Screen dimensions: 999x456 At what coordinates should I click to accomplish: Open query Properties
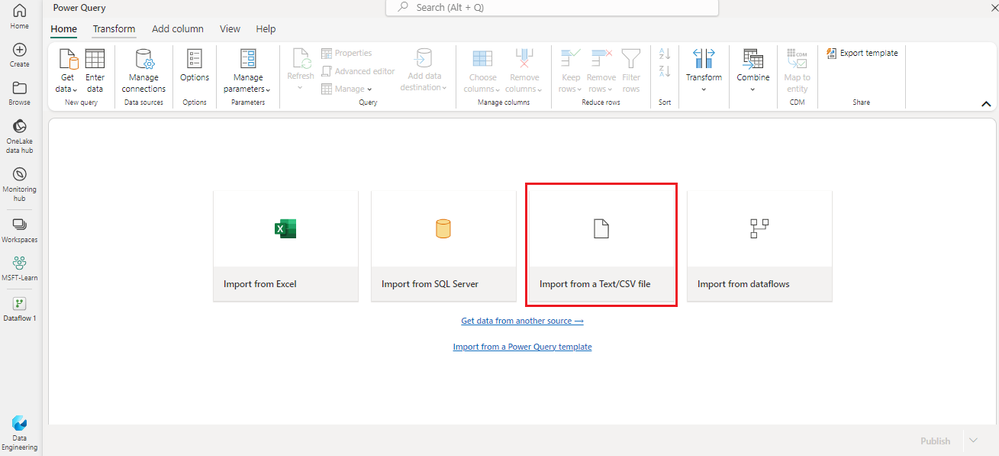347,53
